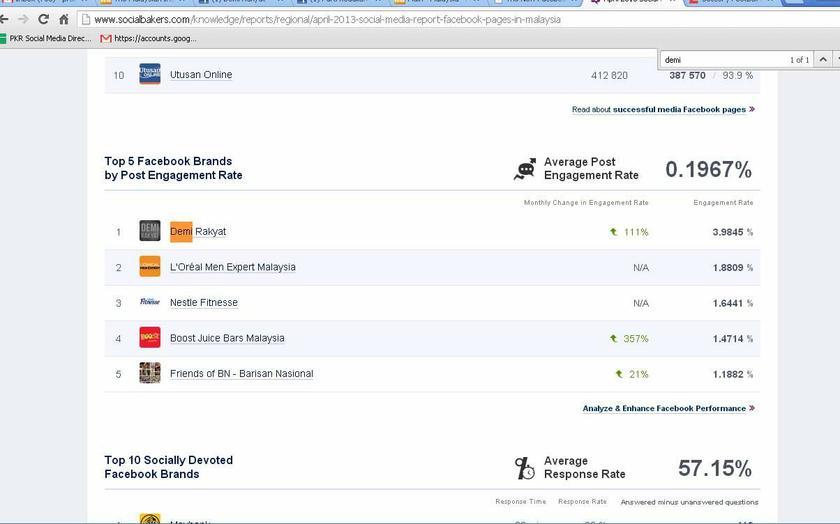Open Read about successful media Facebook pages

[663, 109]
